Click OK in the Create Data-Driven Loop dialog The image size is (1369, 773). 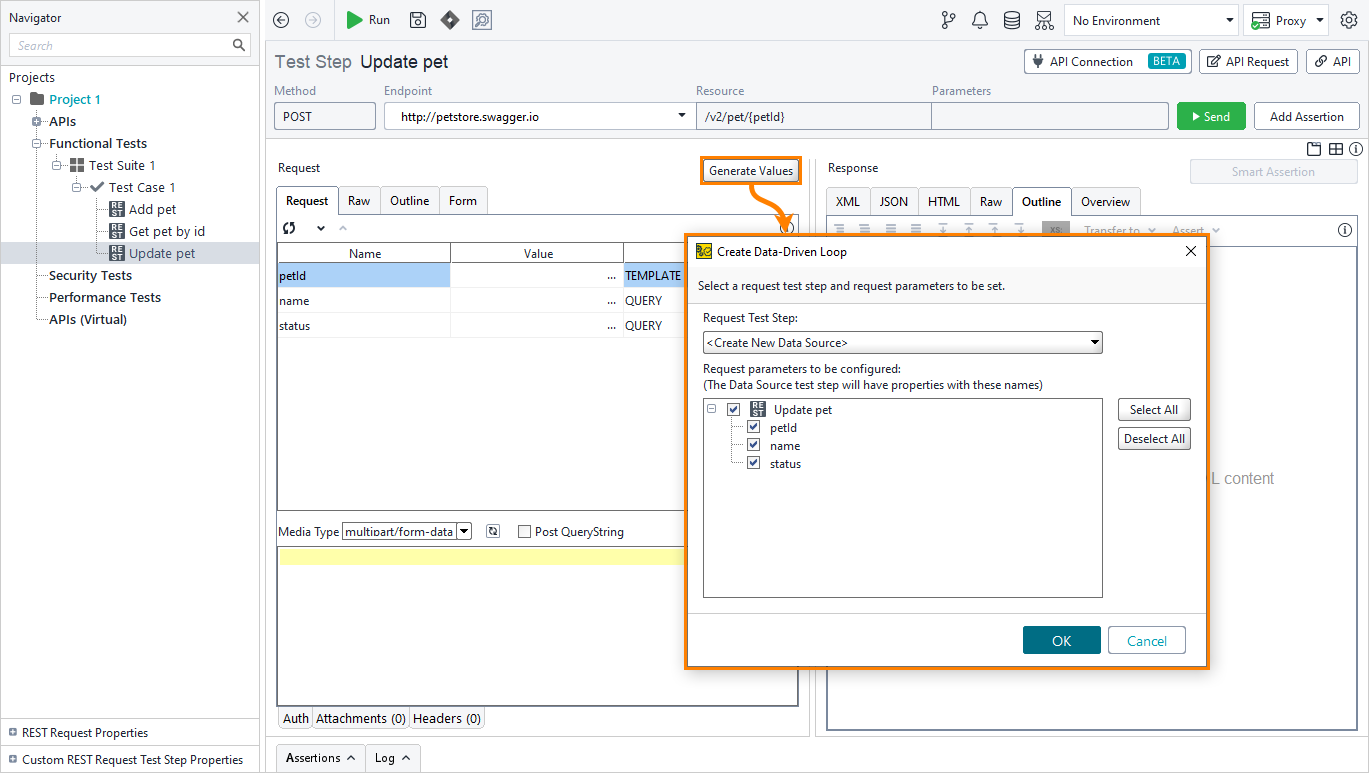click(x=1061, y=640)
